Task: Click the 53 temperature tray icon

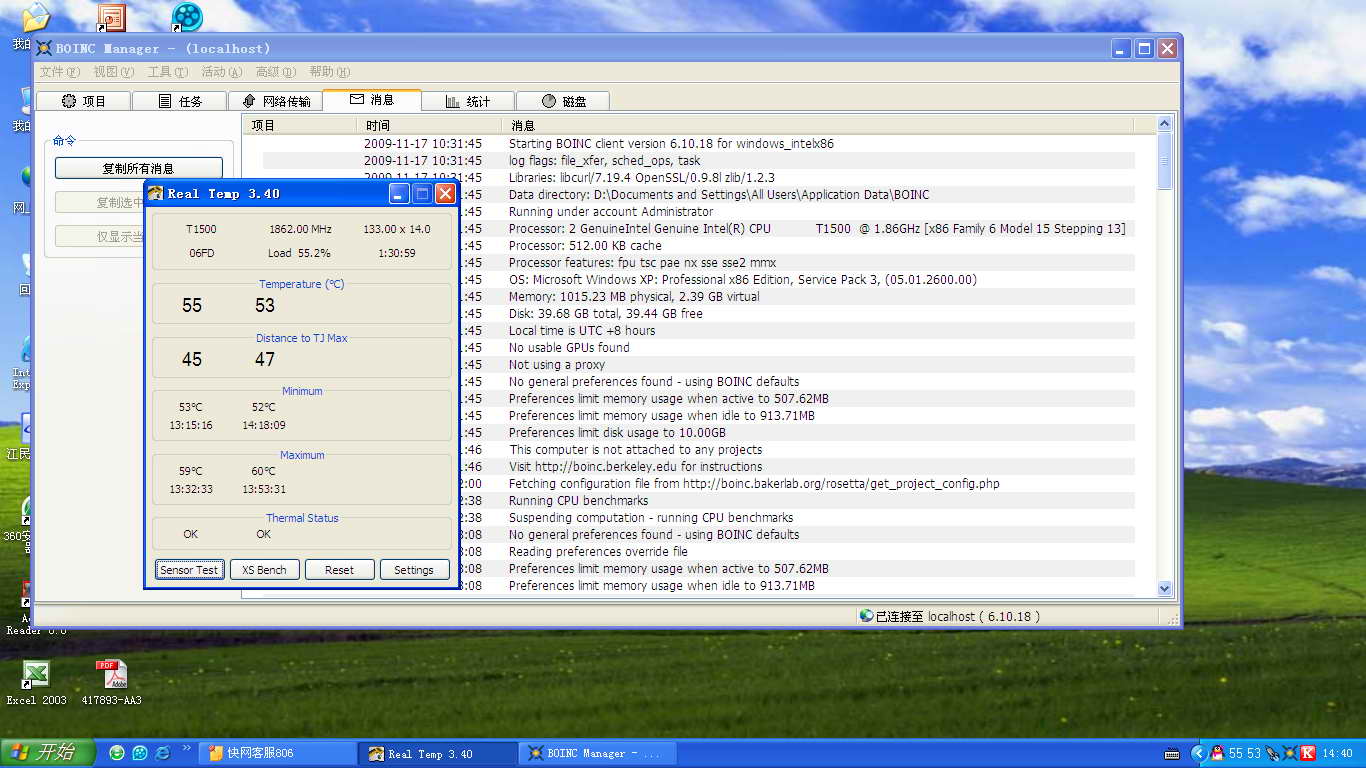Action: 1254,753
